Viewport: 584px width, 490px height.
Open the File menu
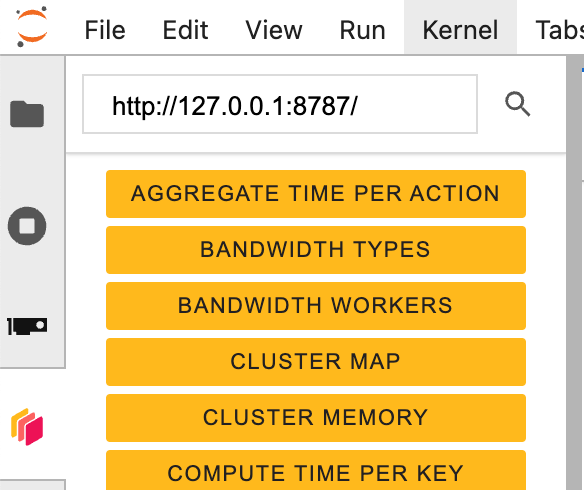105,30
